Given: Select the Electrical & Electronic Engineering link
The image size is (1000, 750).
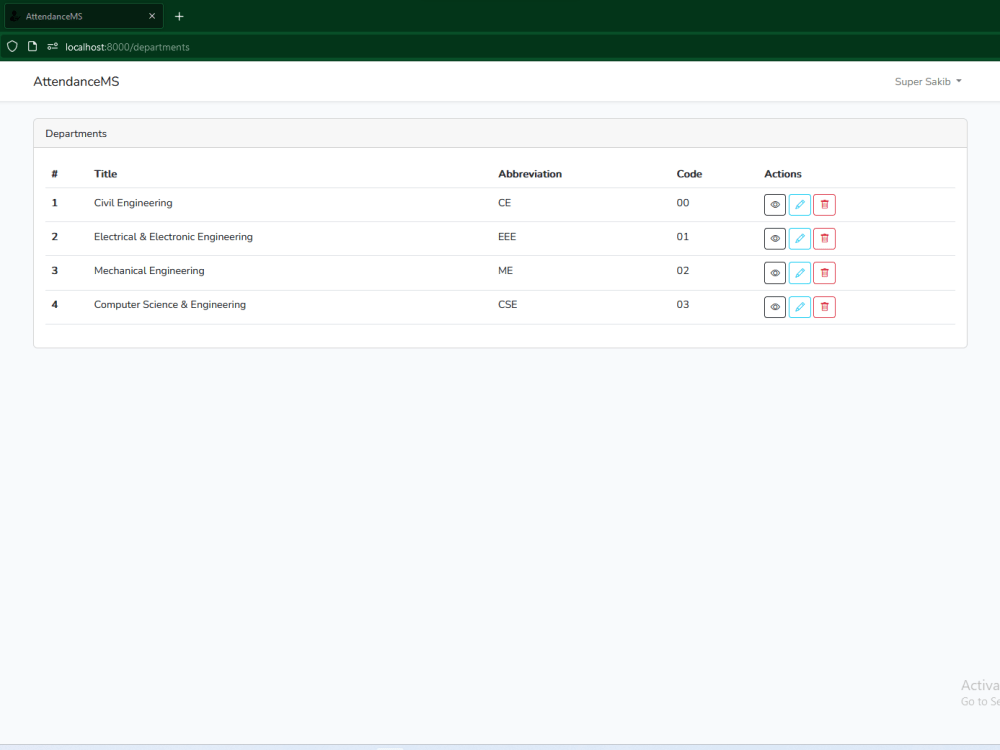Looking at the screenshot, I should pyautogui.click(x=173, y=237).
